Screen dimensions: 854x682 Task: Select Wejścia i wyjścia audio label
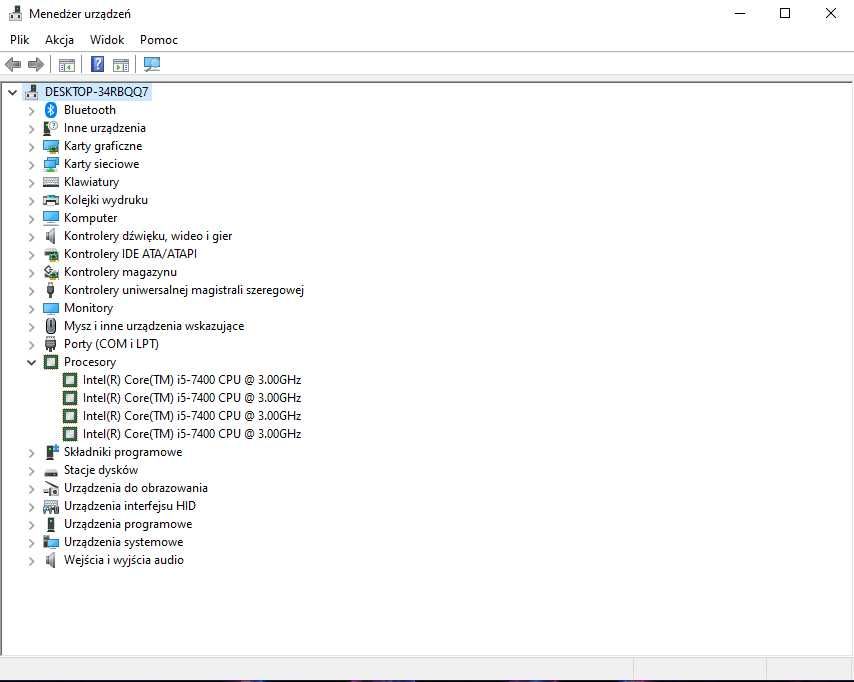[124, 560]
